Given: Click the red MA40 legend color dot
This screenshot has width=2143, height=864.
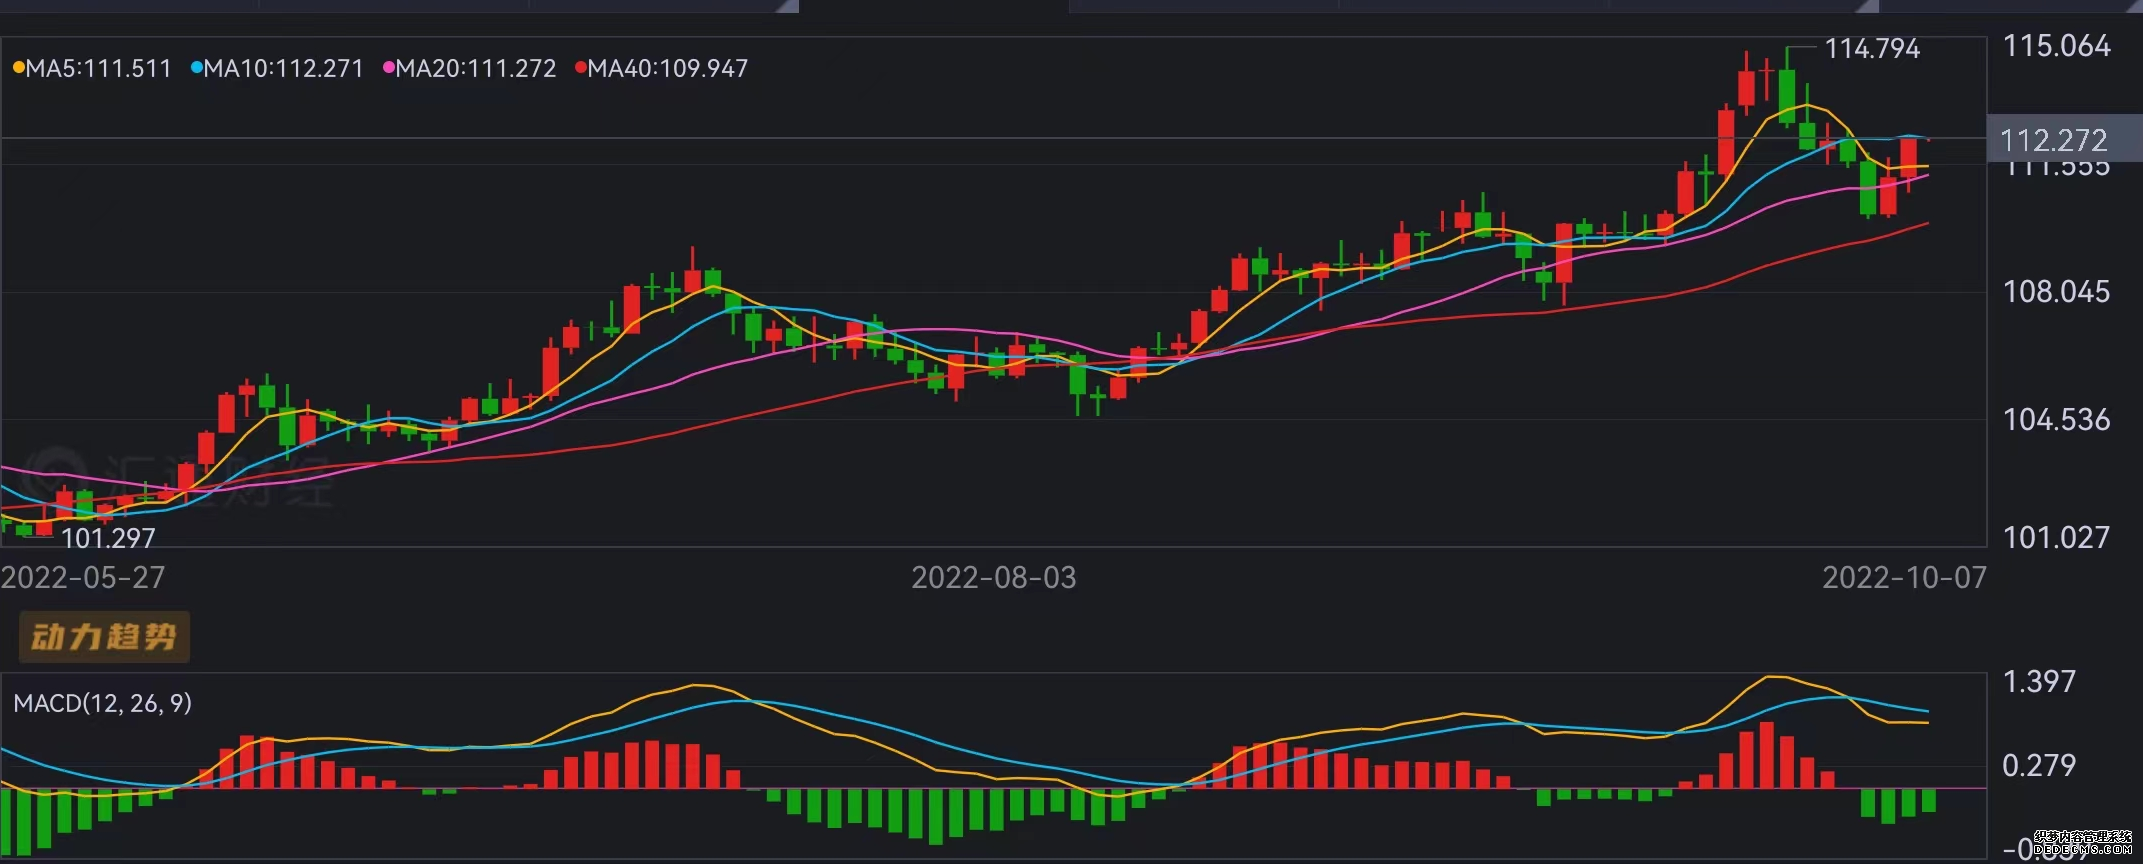Looking at the screenshot, I should pos(580,68).
